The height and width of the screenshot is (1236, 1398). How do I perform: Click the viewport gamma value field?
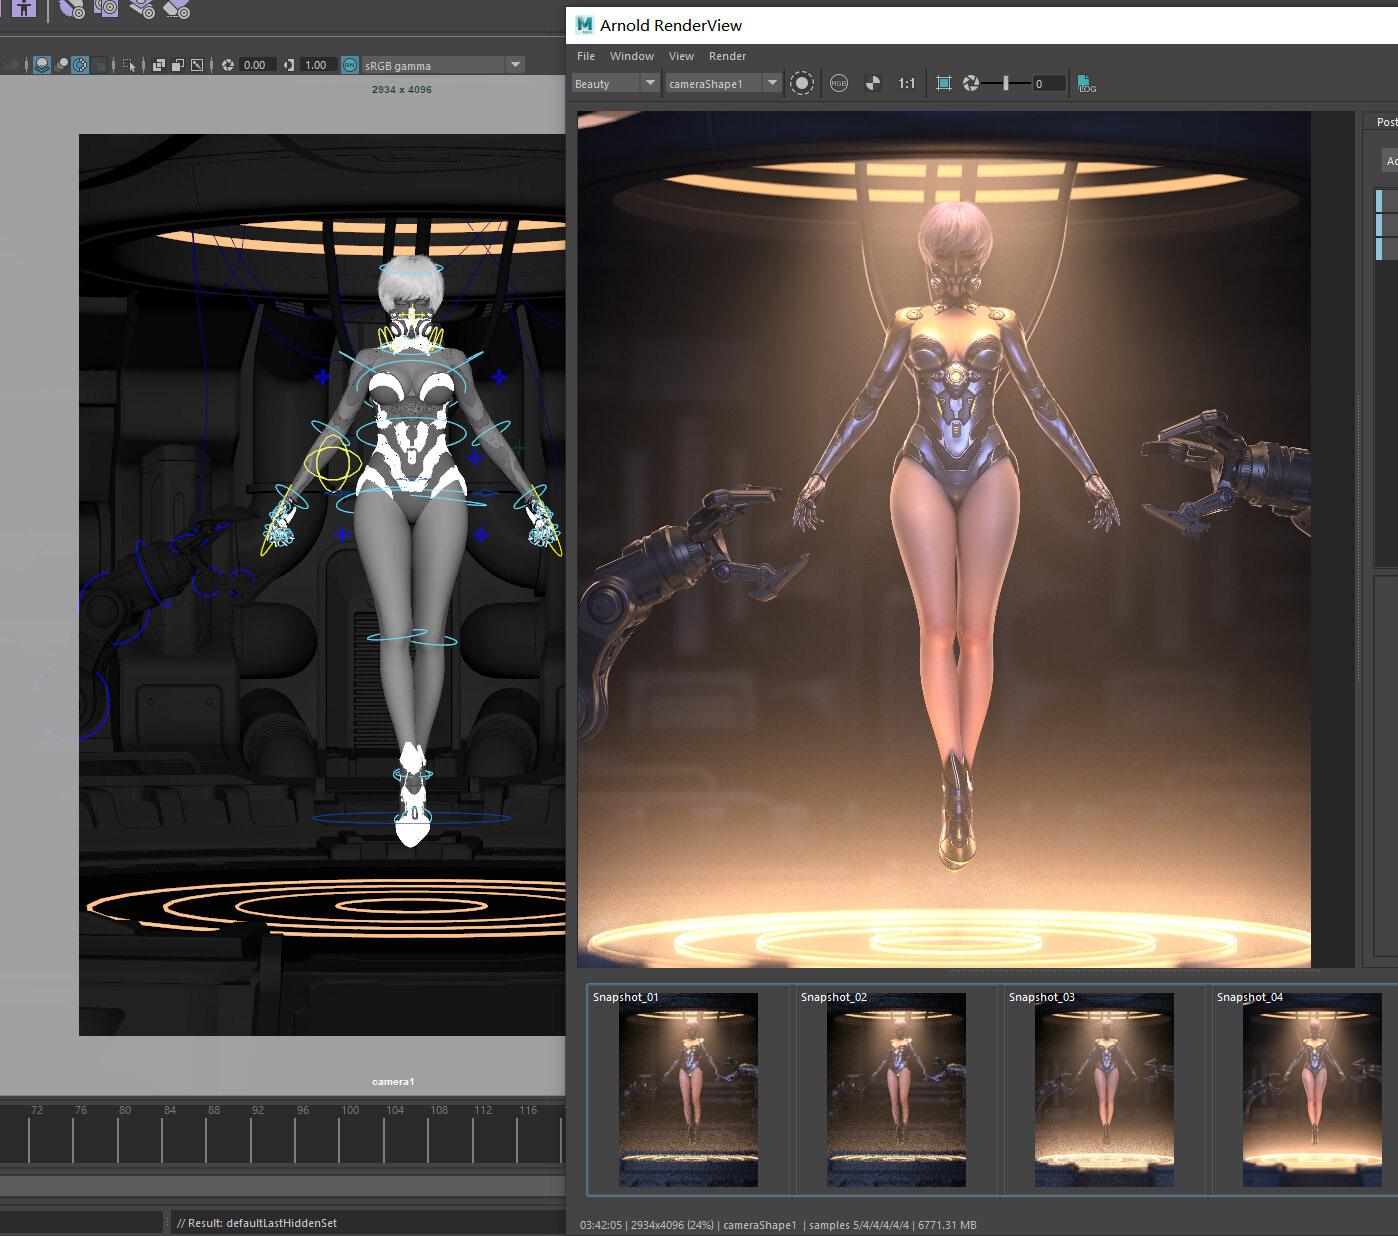[x=317, y=65]
